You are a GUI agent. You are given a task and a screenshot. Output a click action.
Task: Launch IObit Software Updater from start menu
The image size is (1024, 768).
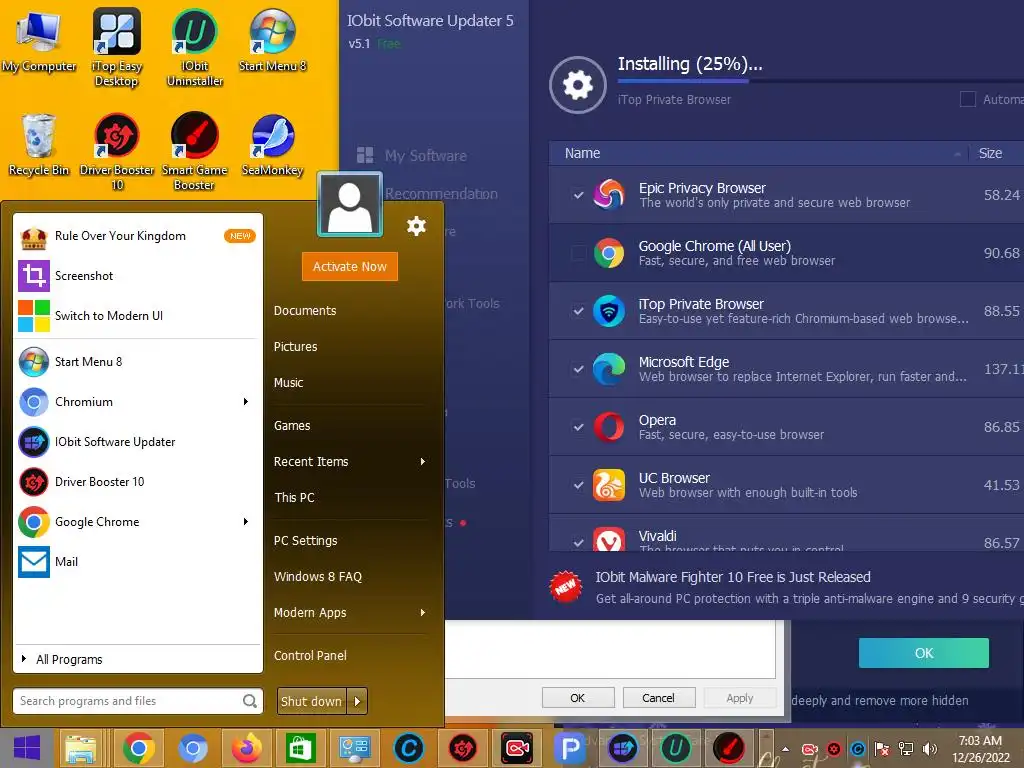pos(137,441)
